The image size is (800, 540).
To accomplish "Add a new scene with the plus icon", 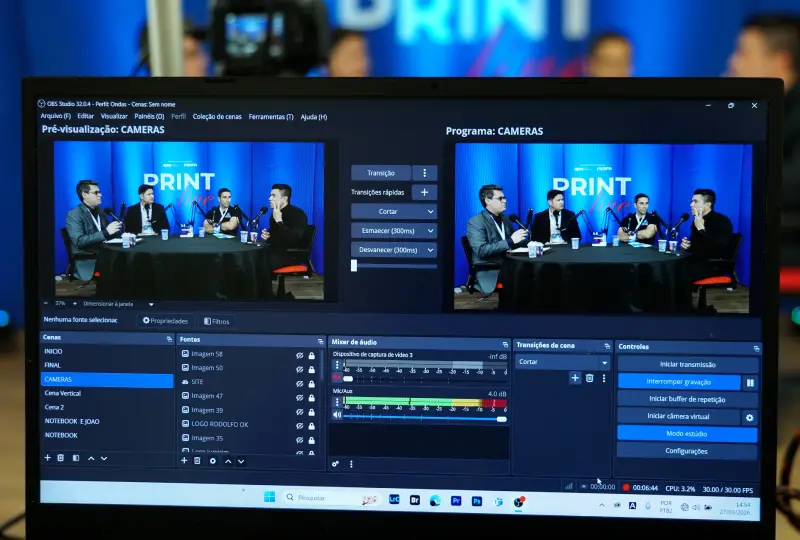I will pyautogui.click(x=47, y=458).
